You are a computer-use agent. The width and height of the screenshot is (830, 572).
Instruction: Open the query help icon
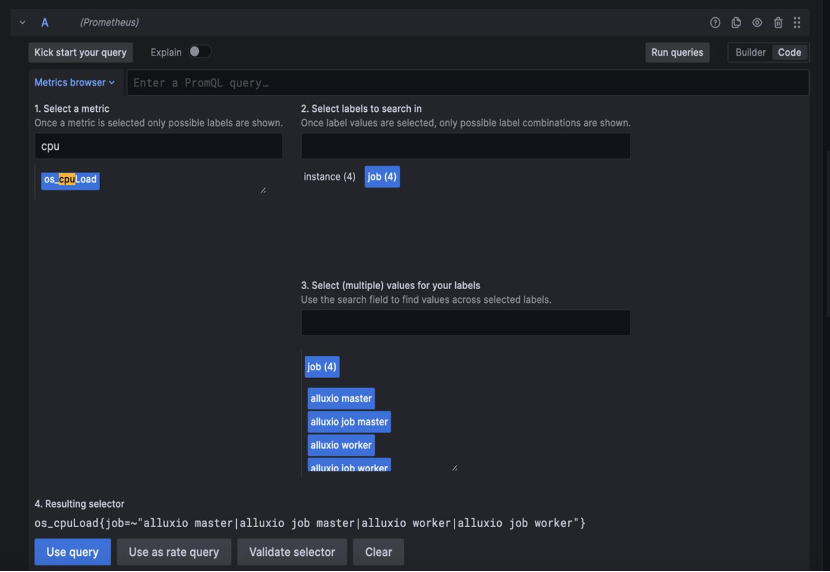pyautogui.click(x=715, y=22)
